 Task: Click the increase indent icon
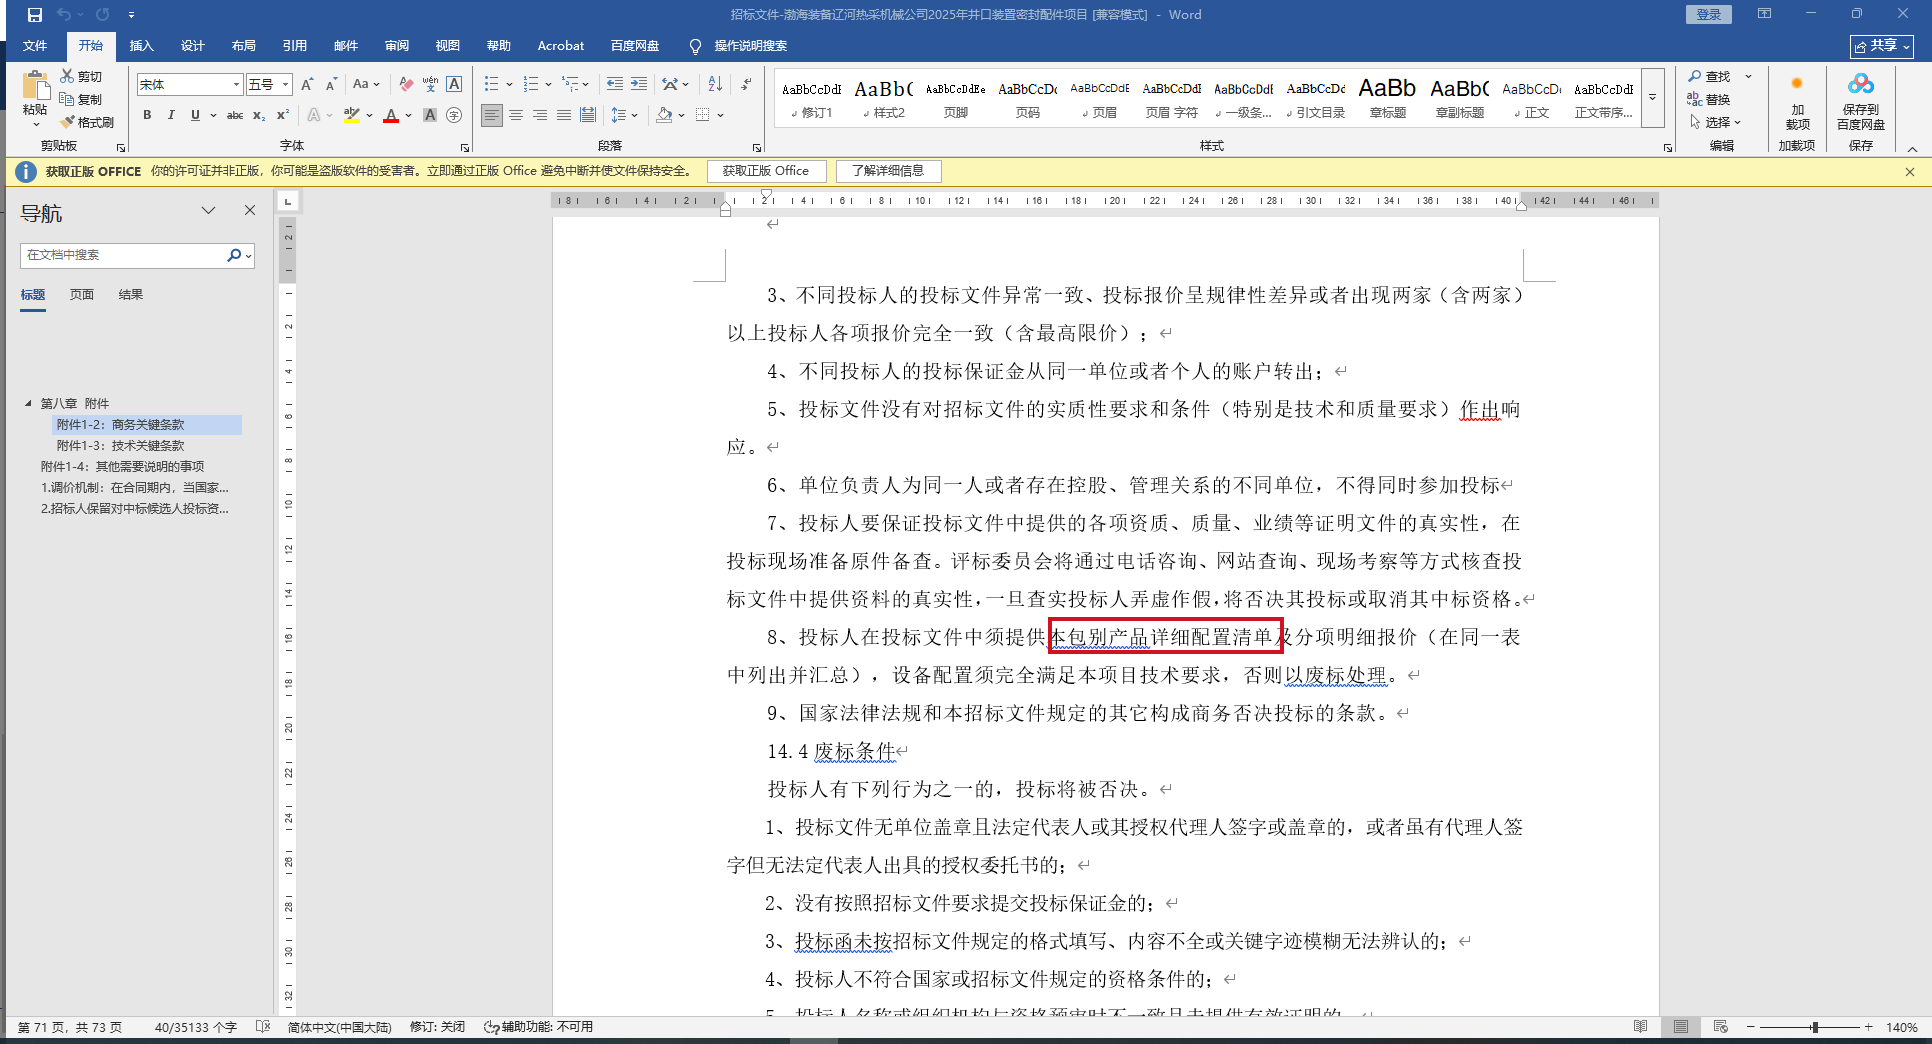[x=639, y=84]
